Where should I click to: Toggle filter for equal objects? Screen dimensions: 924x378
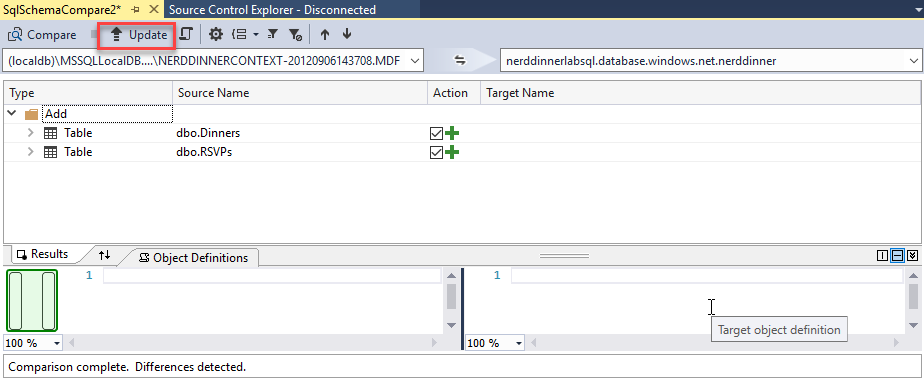coord(272,35)
